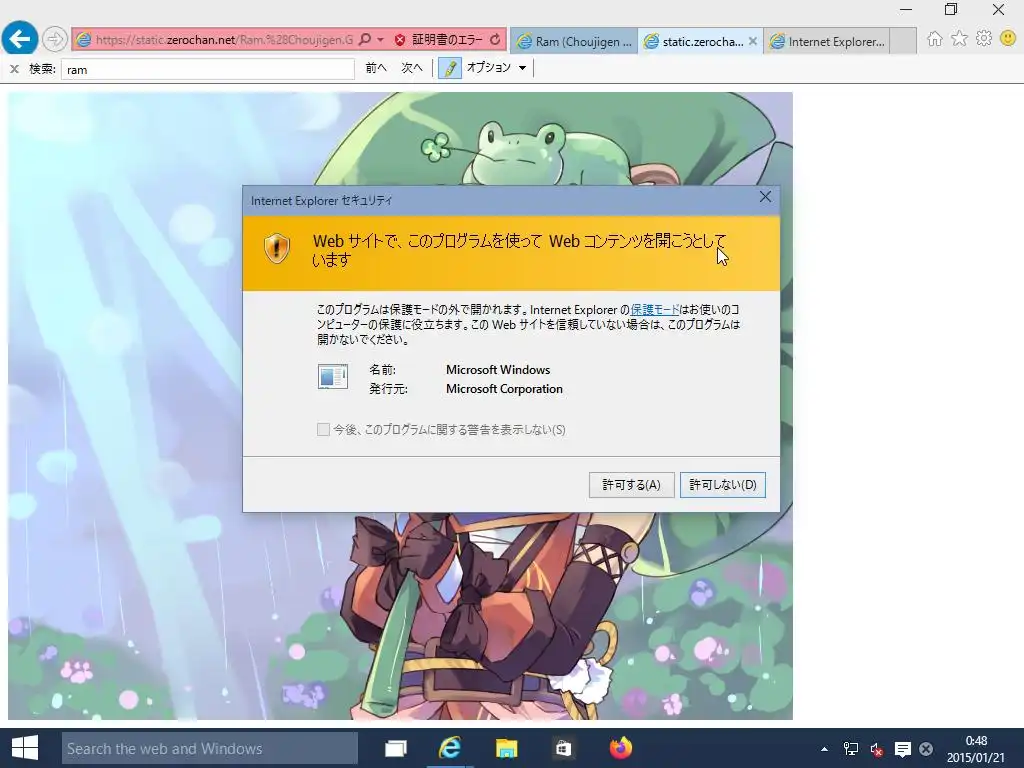Viewport: 1024px width, 768px height.
Task: Click the network icon in system tray
Action: 851,749
